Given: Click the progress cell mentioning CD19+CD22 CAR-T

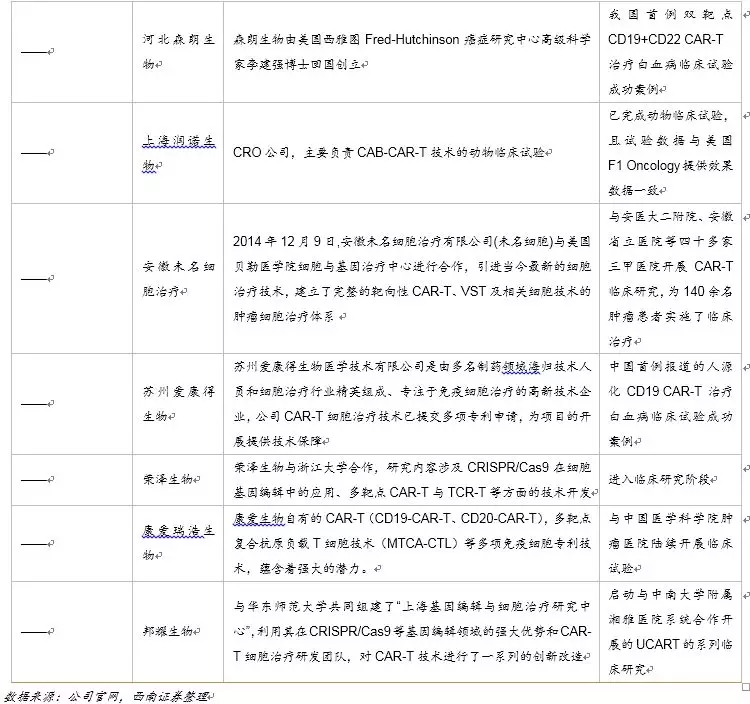Looking at the screenshot, I should click(670, 52).
